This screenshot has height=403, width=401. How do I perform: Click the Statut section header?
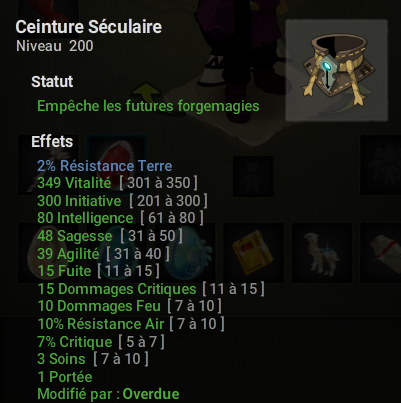[52, 82]
